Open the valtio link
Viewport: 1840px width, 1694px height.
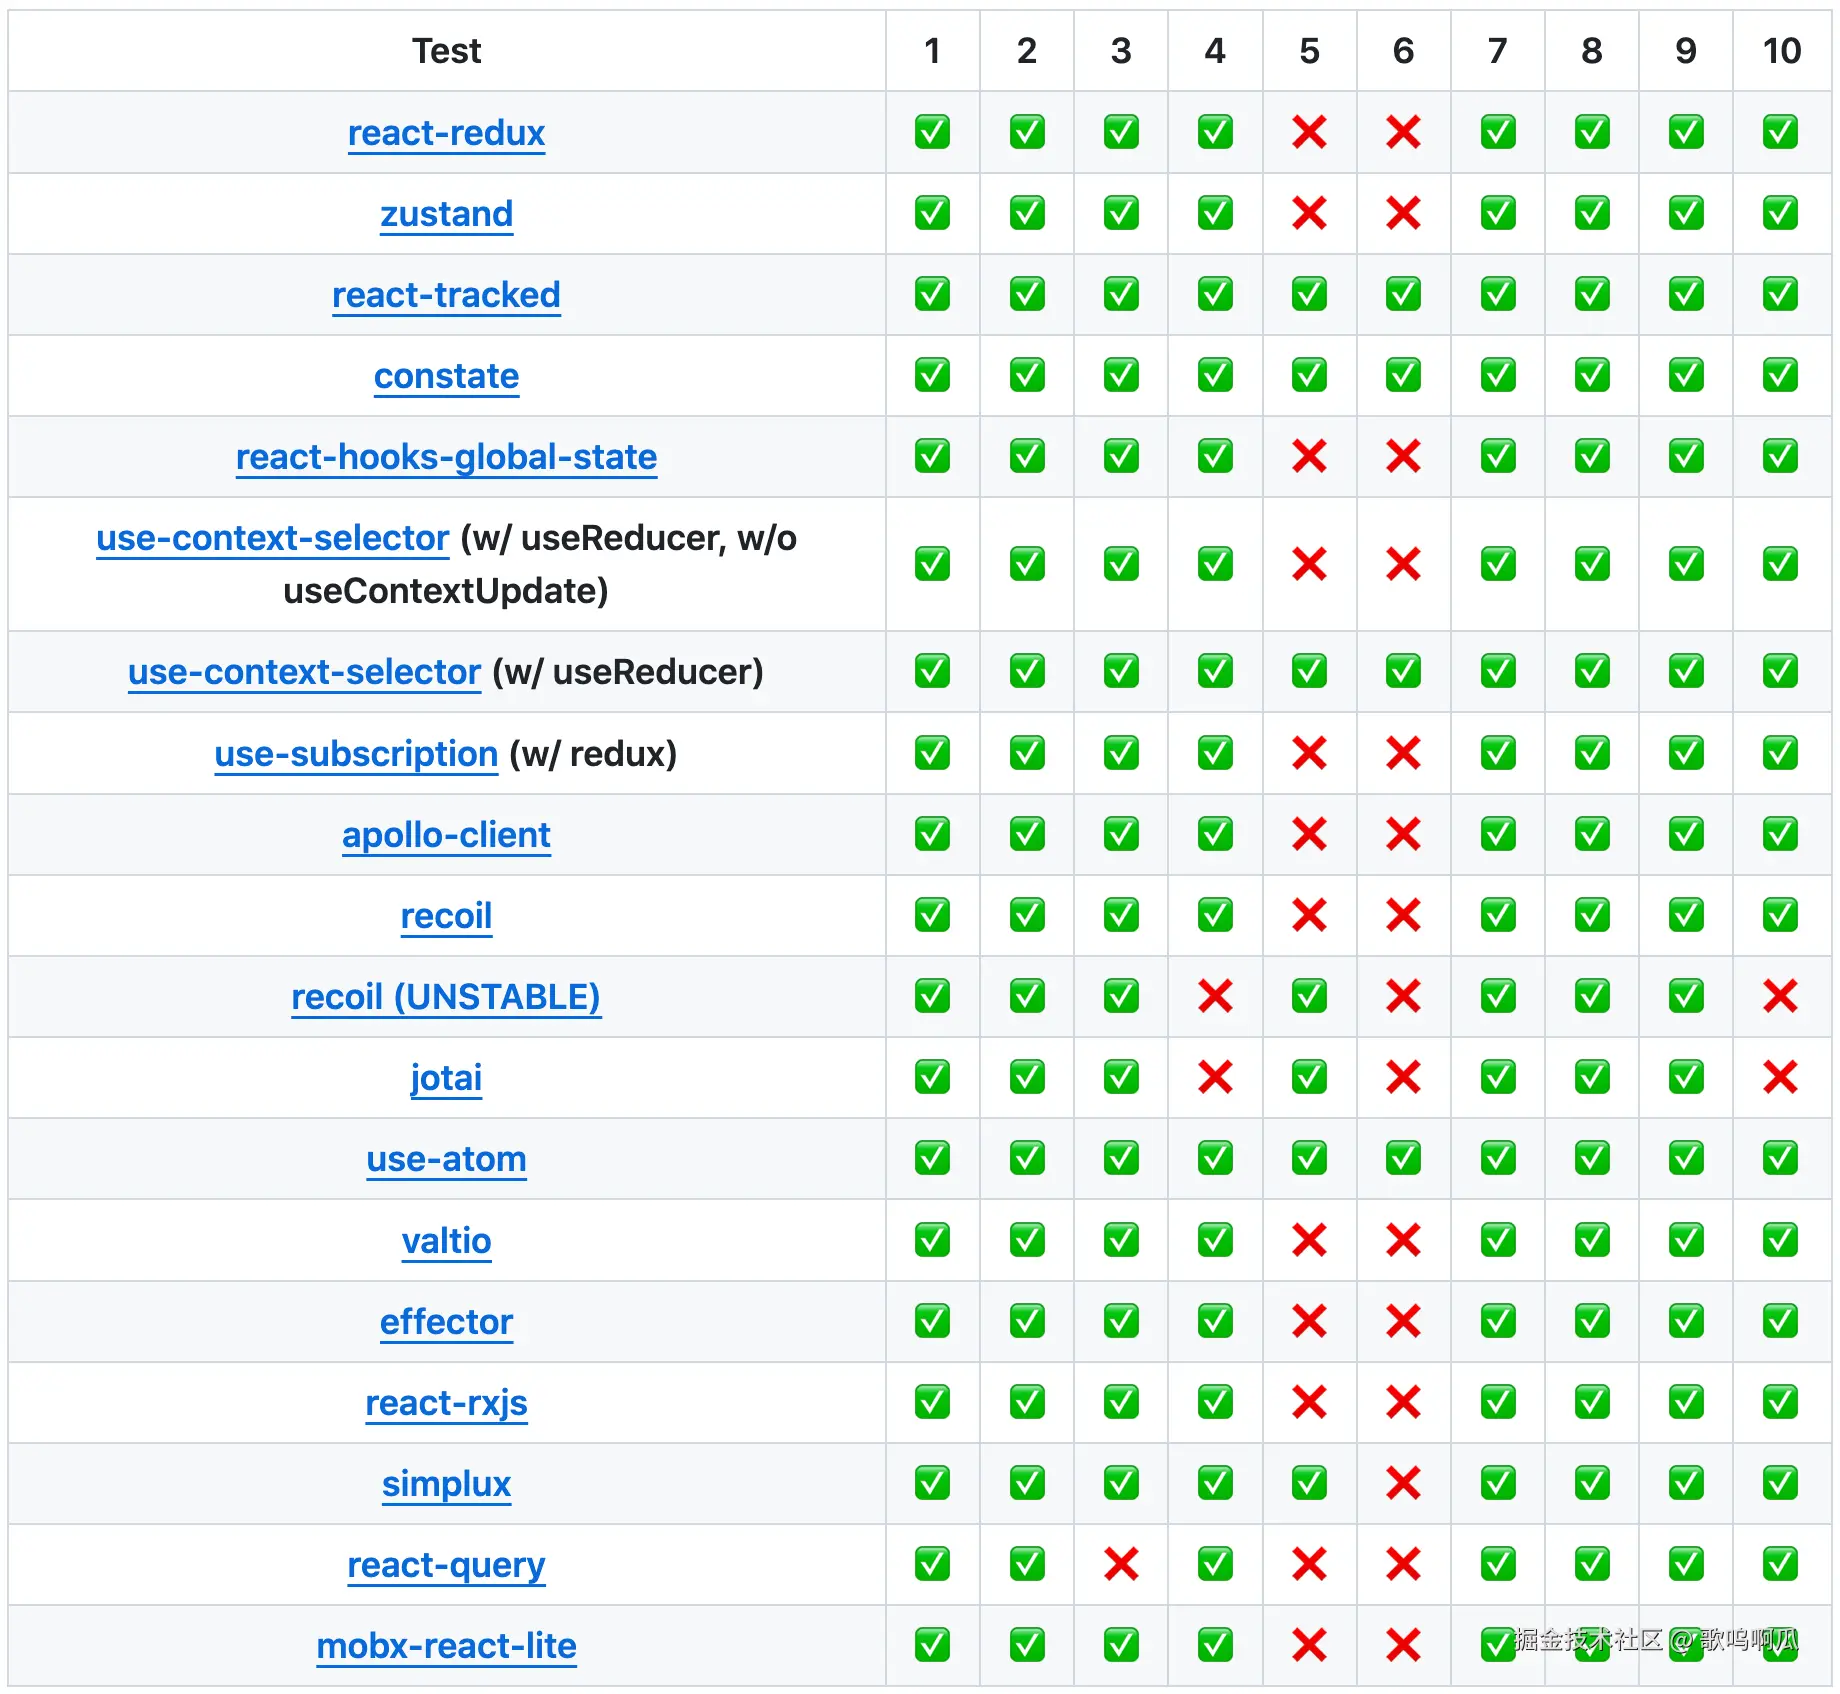point(446,1241)
